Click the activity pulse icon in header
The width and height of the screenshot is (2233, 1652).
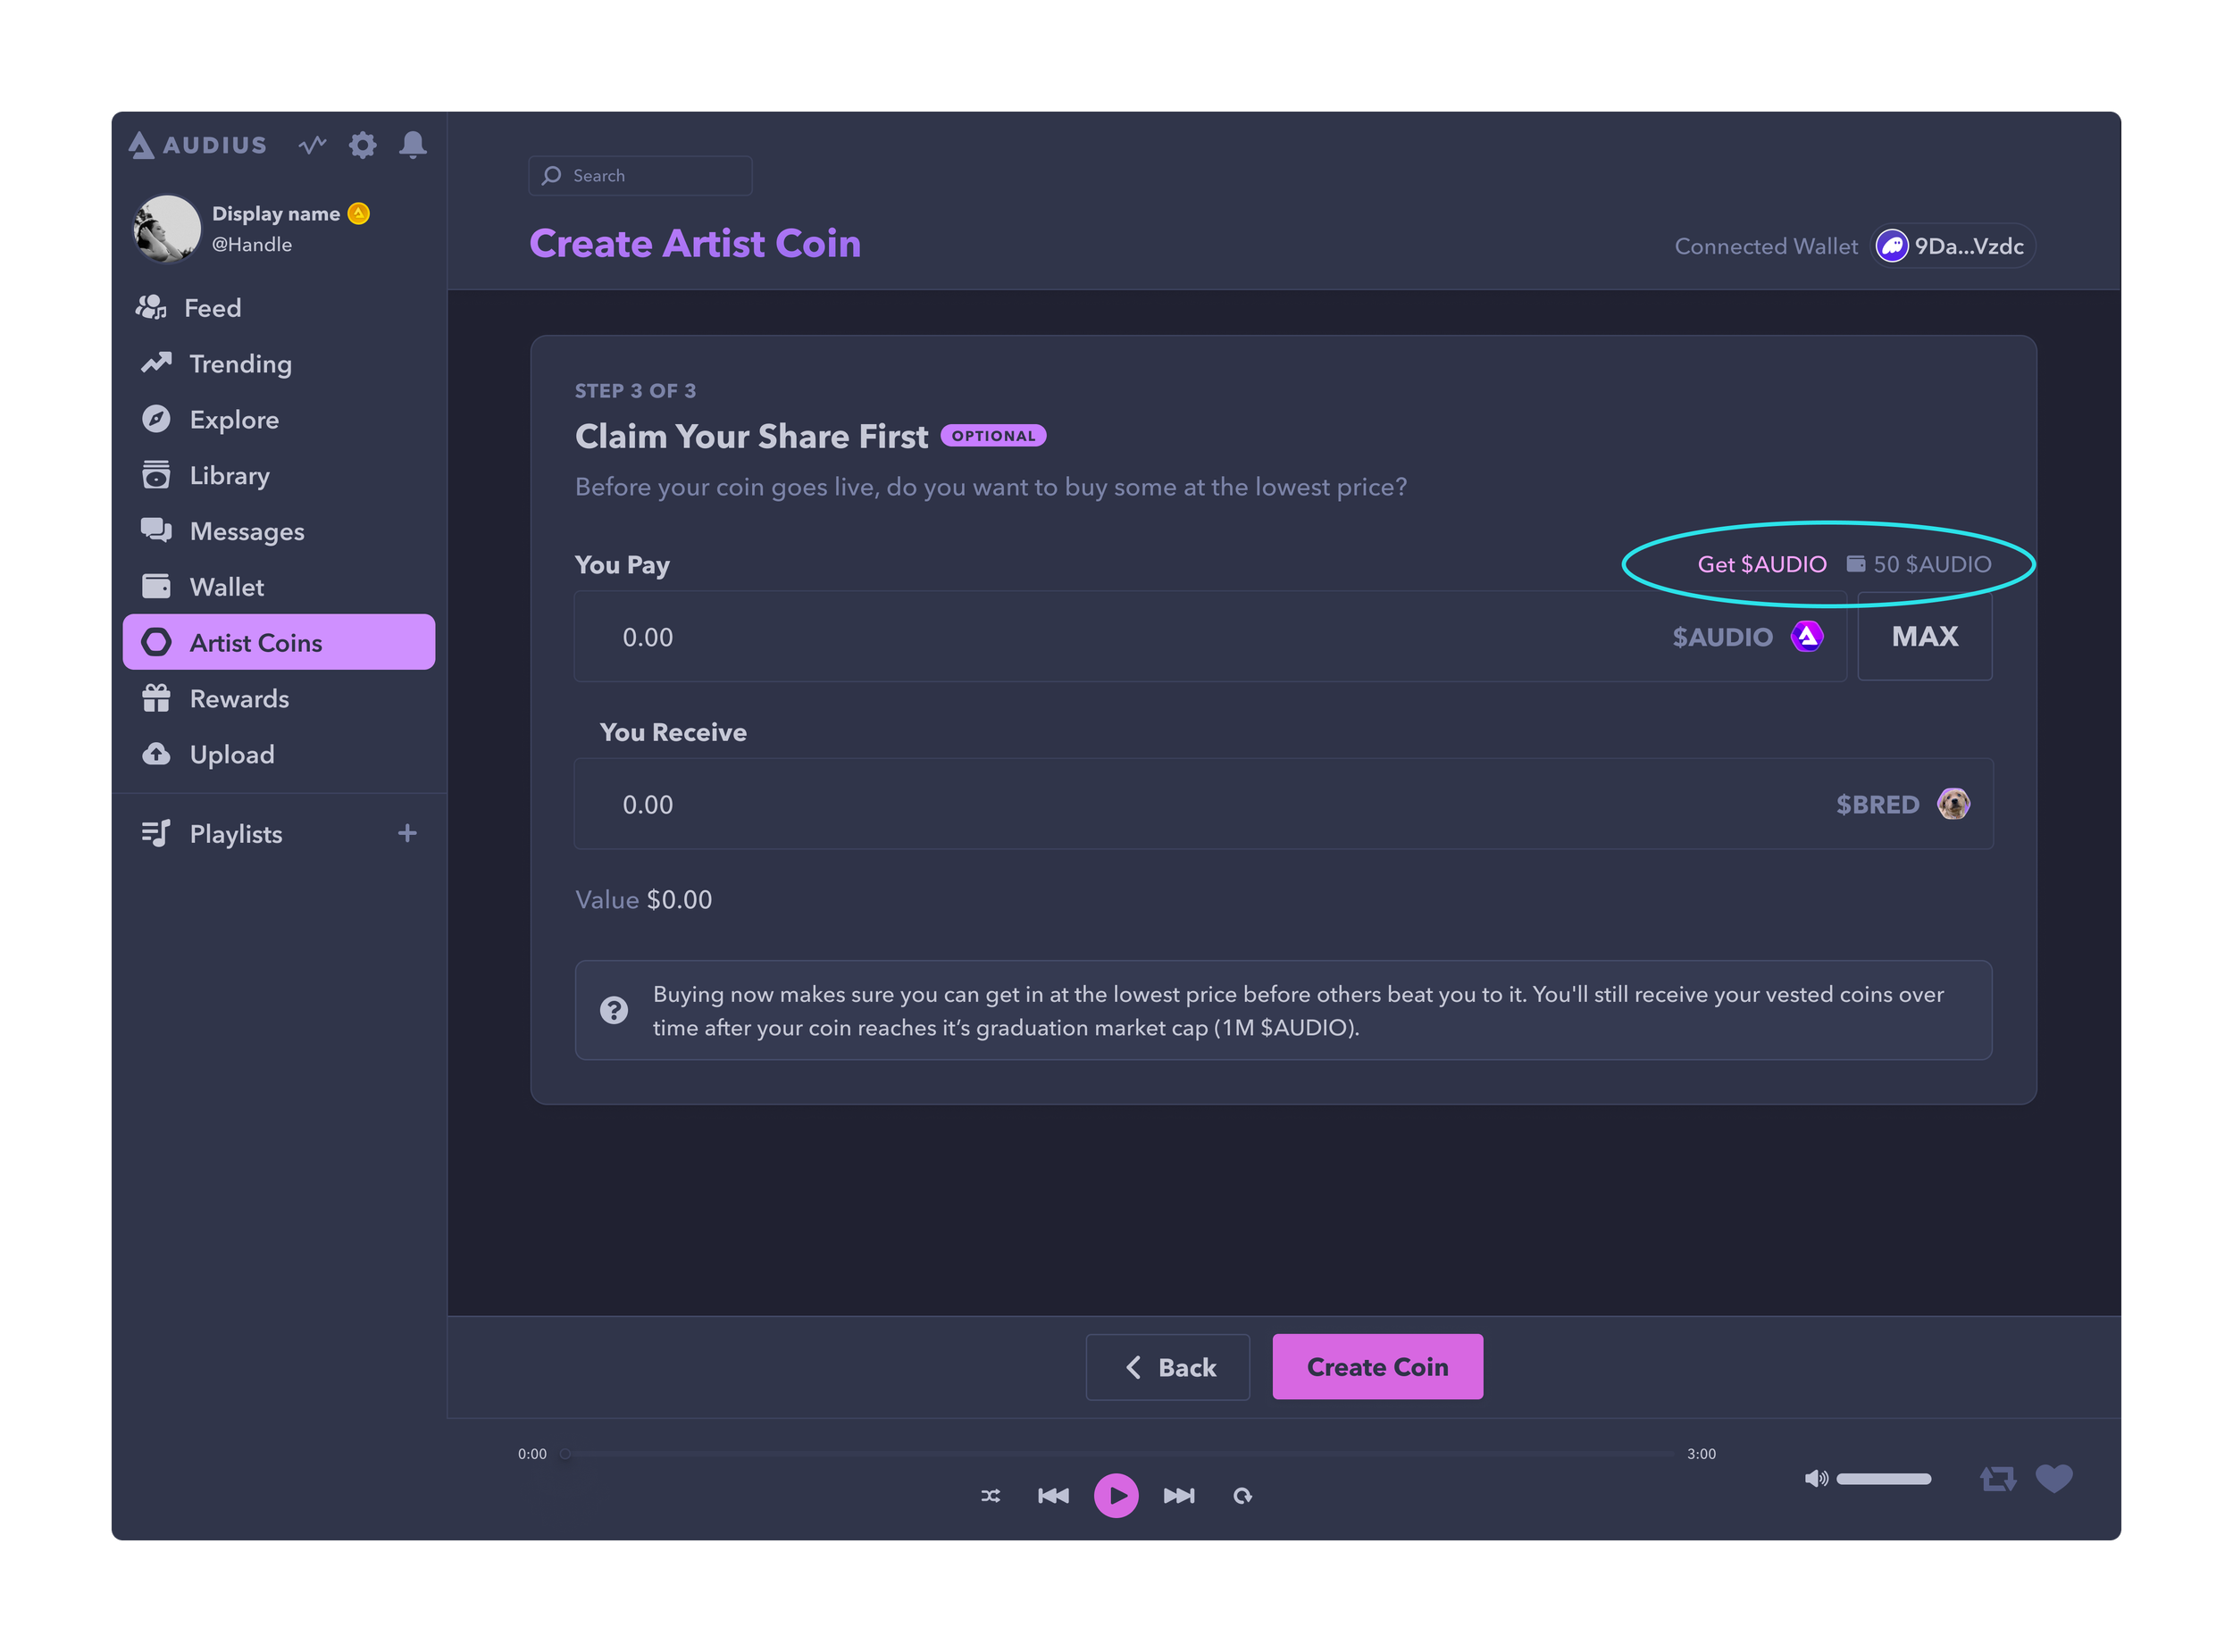[312, 145]
